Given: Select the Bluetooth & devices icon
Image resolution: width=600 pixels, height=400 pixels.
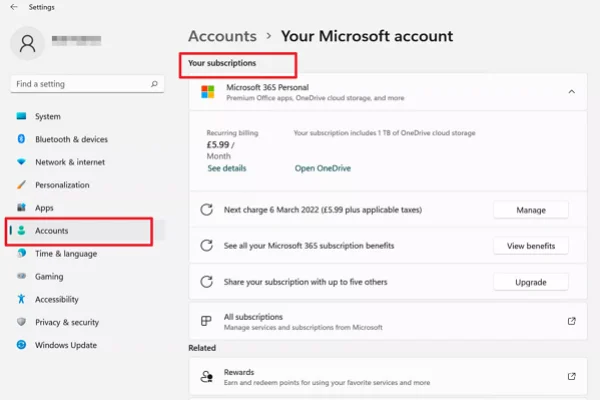Looking at the screenshot, I should pyautogui.click(x=21, y=139).
